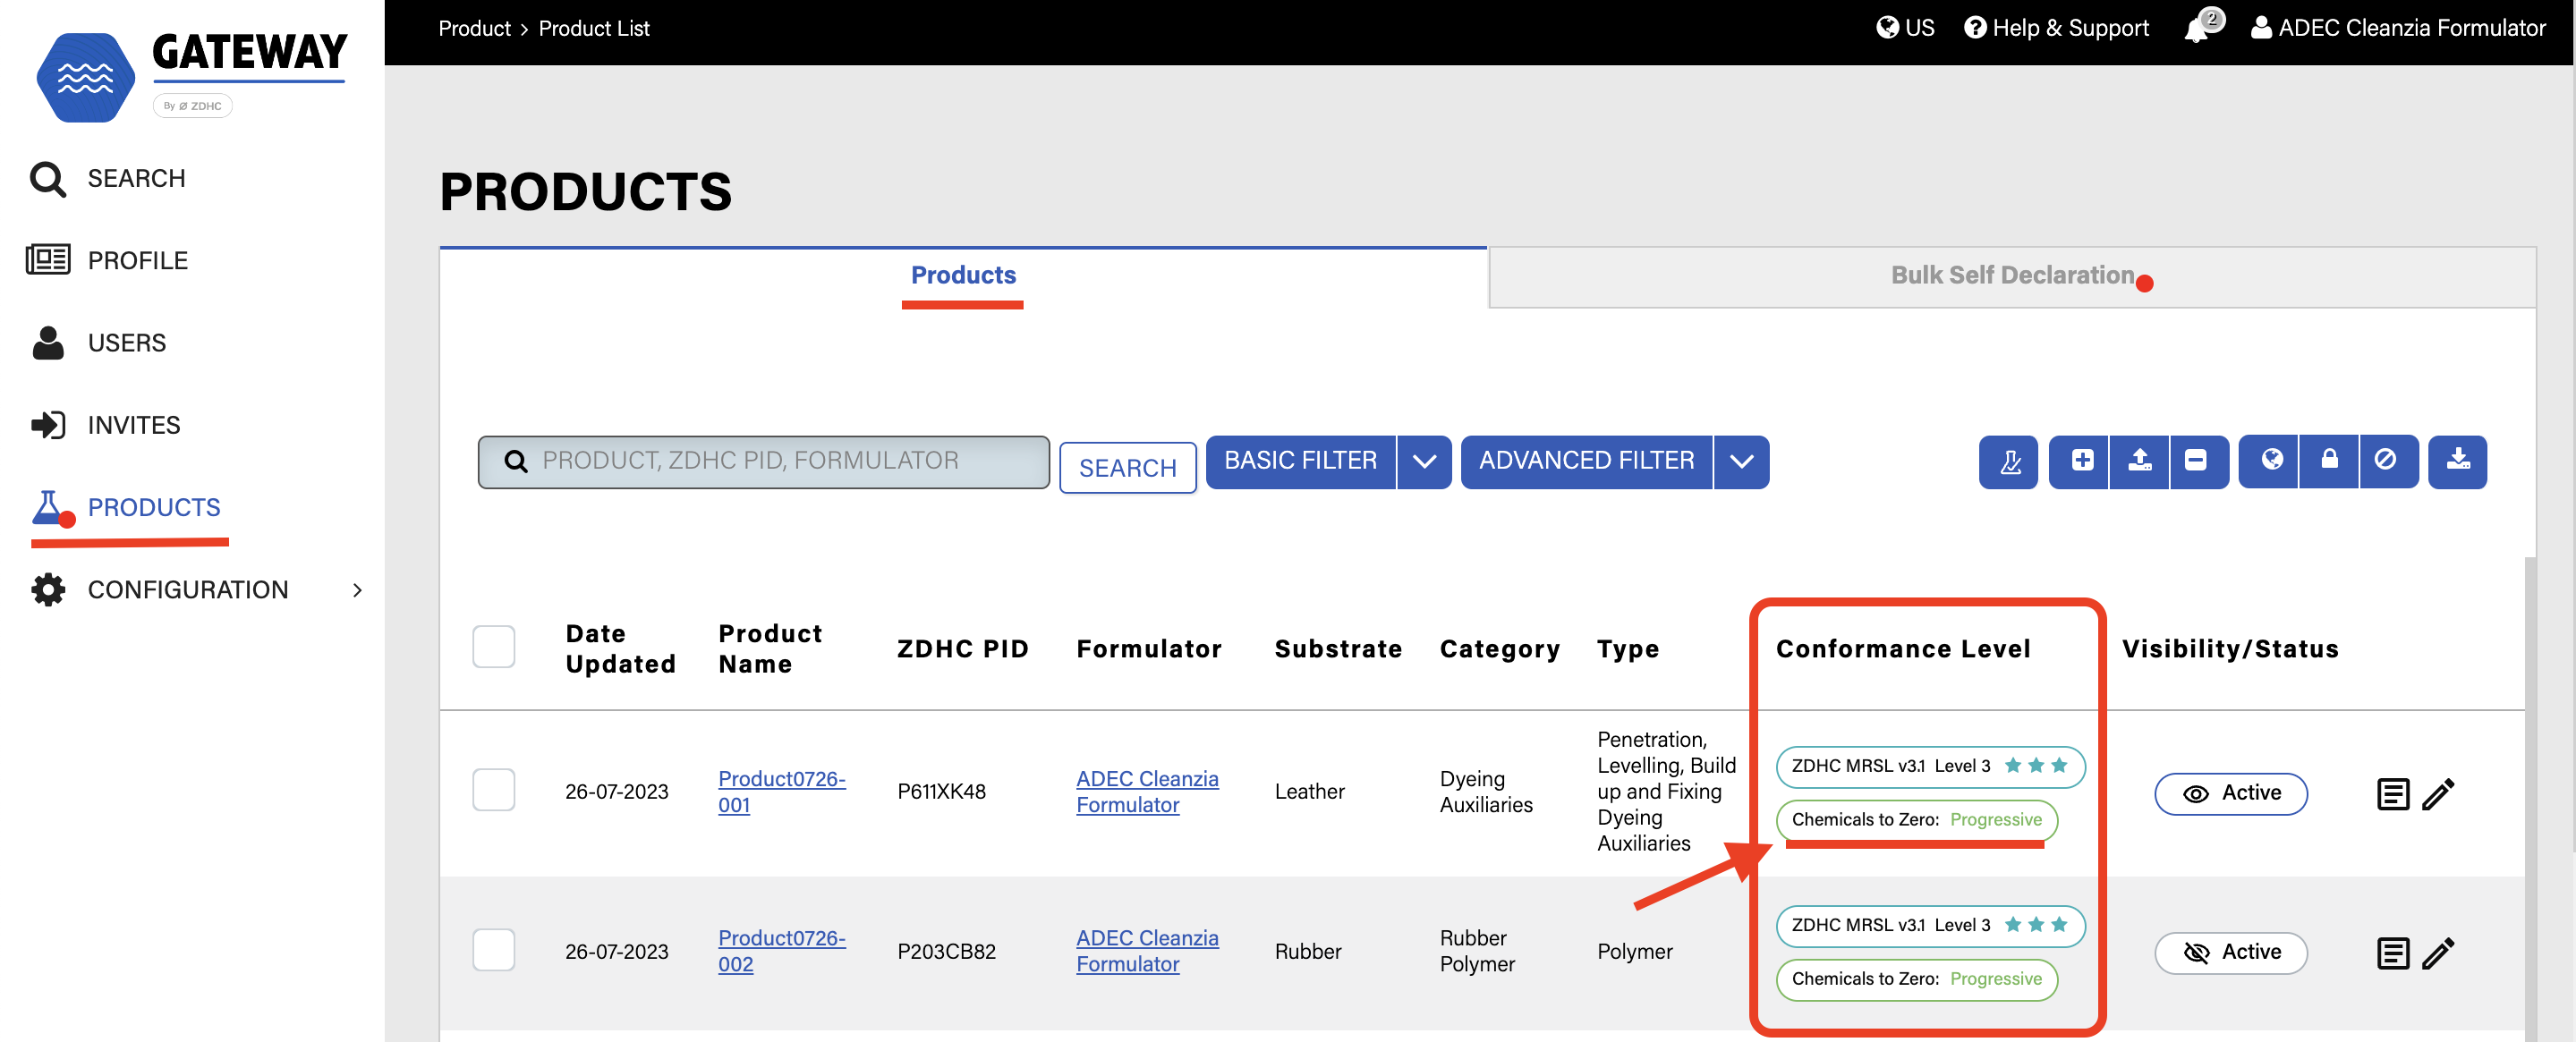Check the row checkbox for Product0726-001
Screen dimensions: 2576x1042
[x=494, y=790]
